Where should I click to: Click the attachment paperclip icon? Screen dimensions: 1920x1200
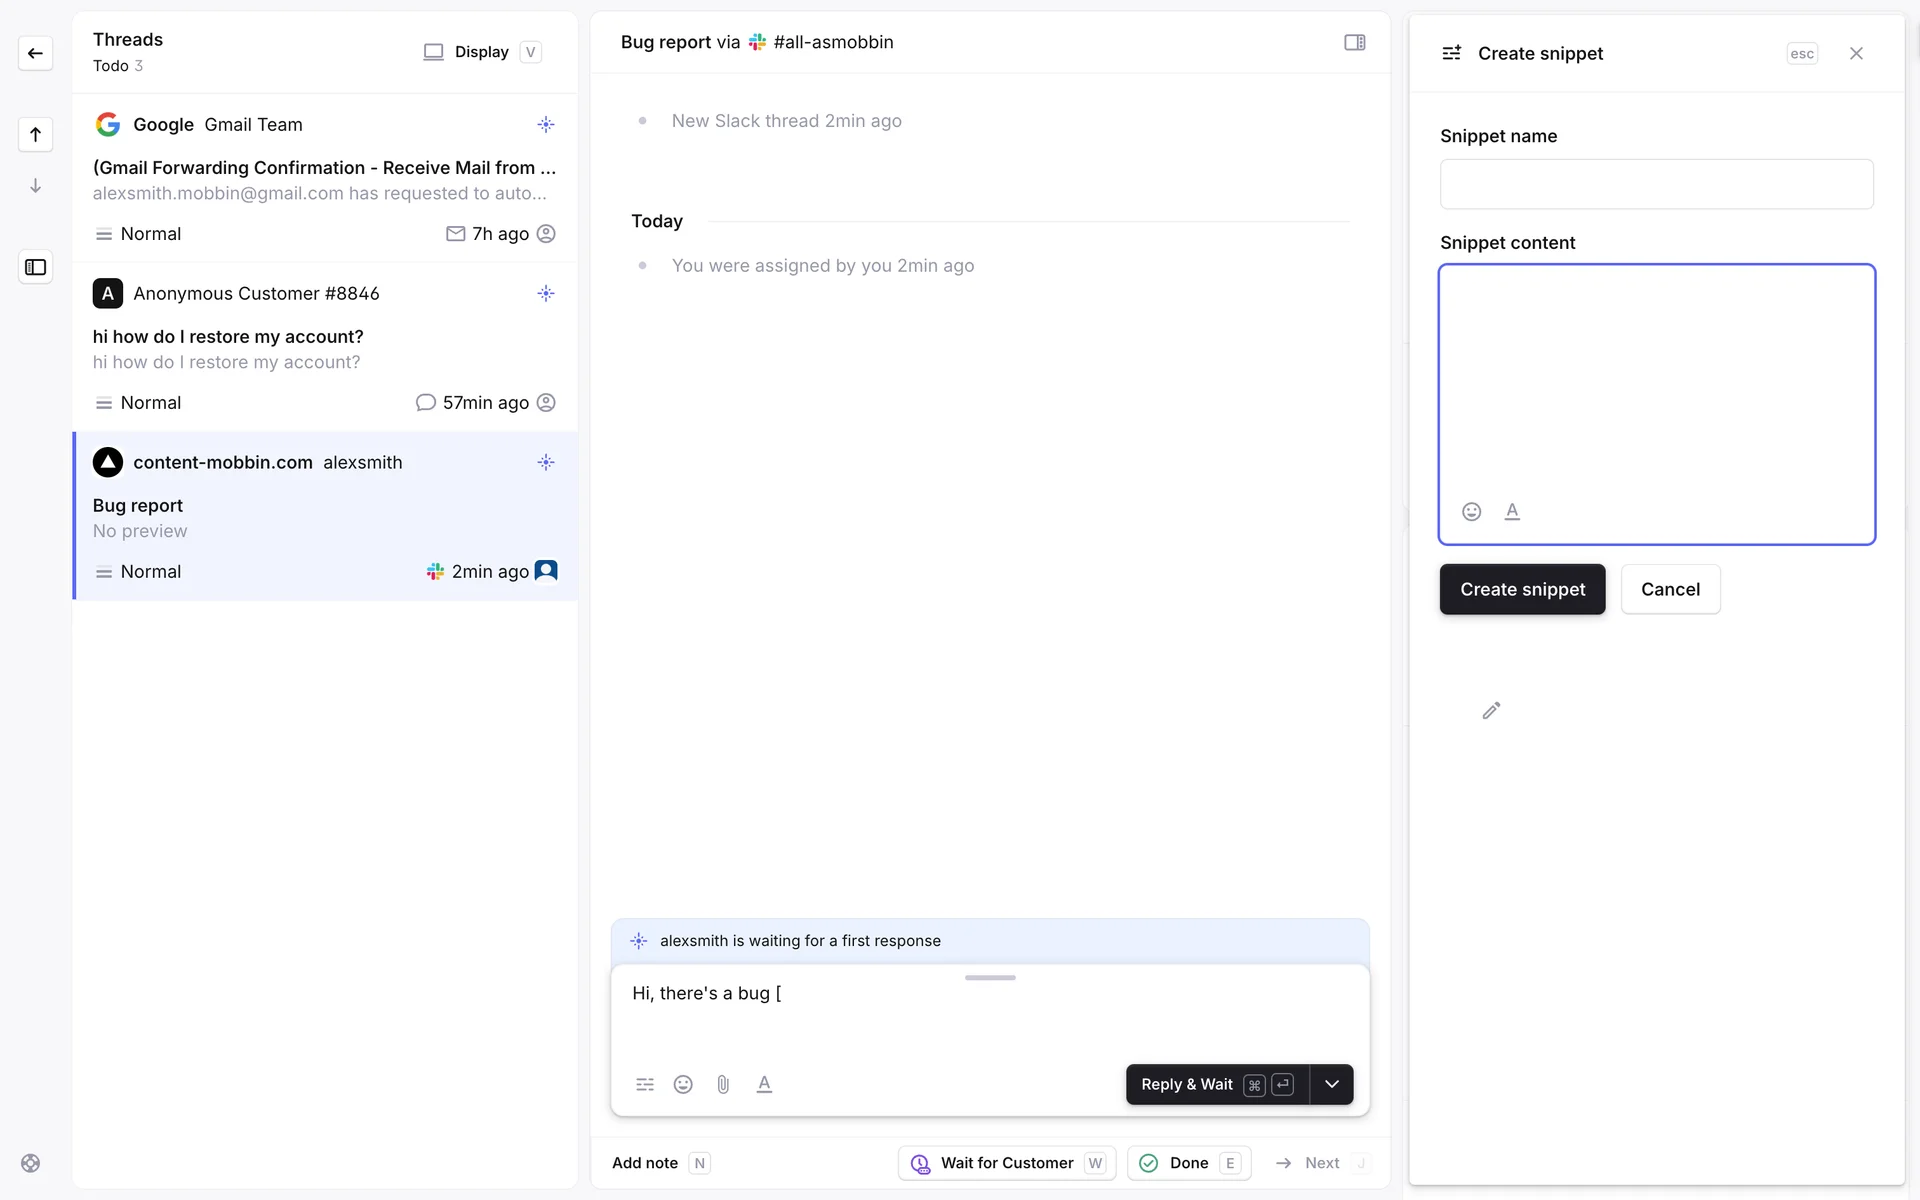pyautogui.click(x=723, y=1084)
